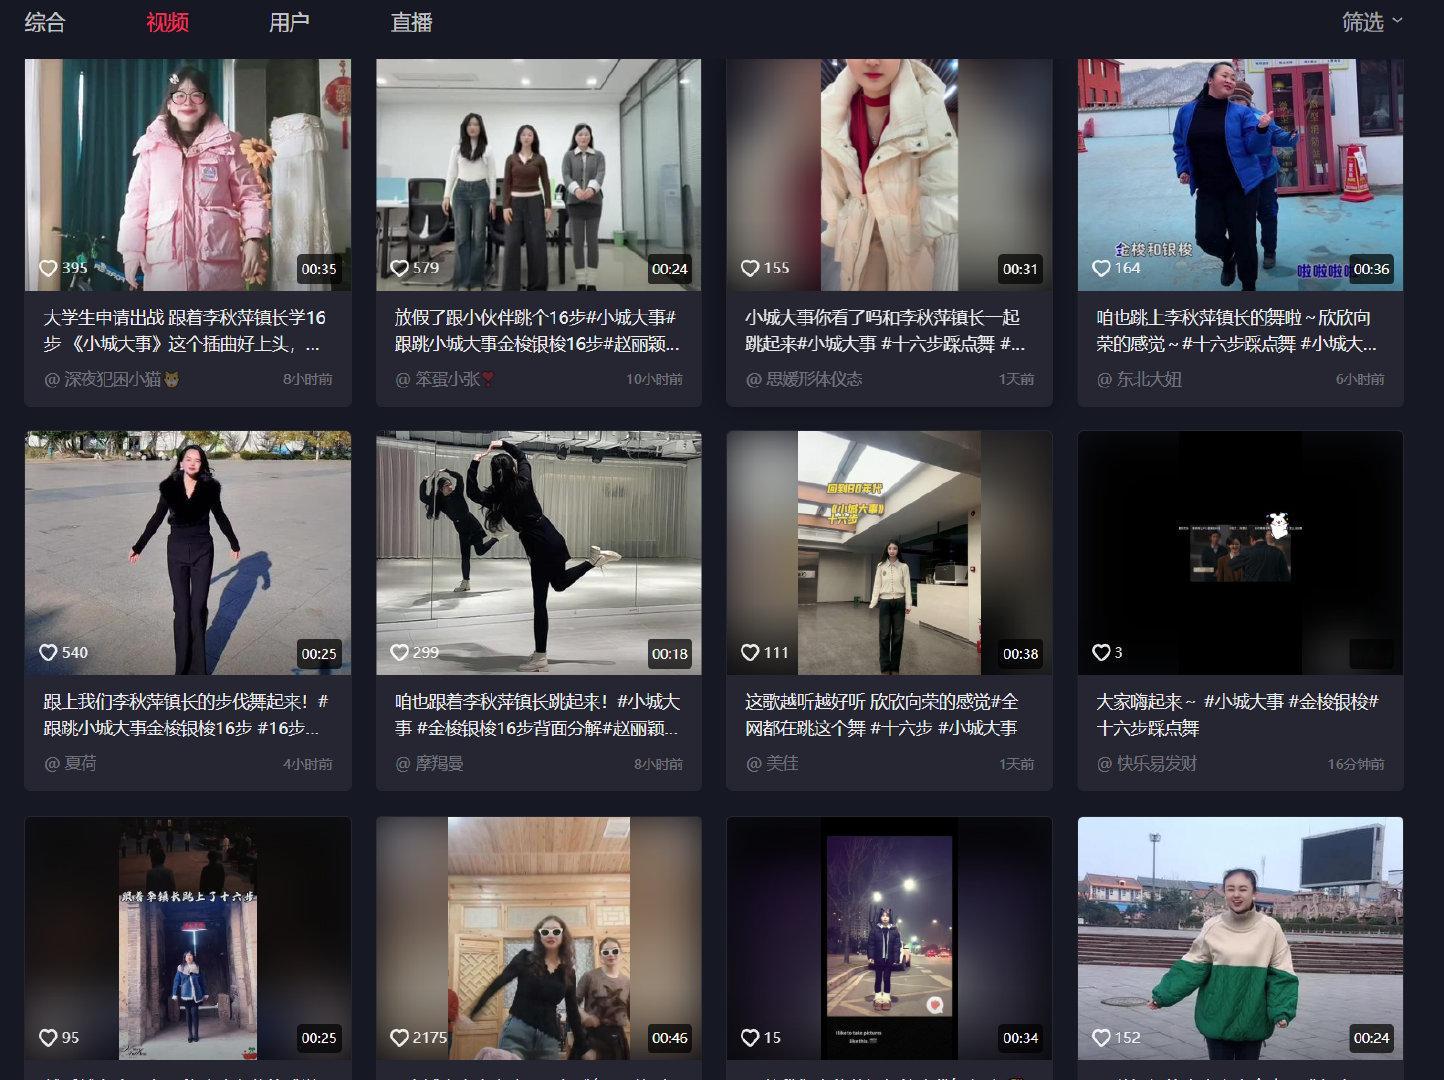Screen dimensions: 1444x1080
Task: Select the 视频 tab
Action: (x=167, y=22)
